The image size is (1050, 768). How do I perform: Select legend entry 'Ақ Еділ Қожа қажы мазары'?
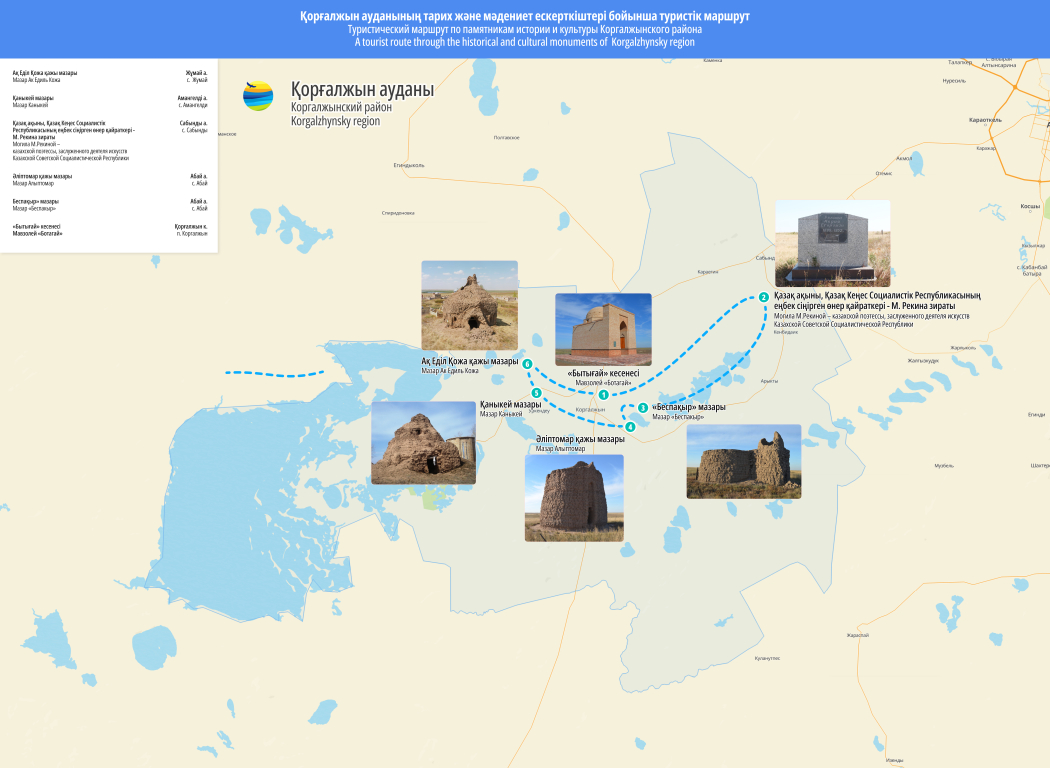45,72
